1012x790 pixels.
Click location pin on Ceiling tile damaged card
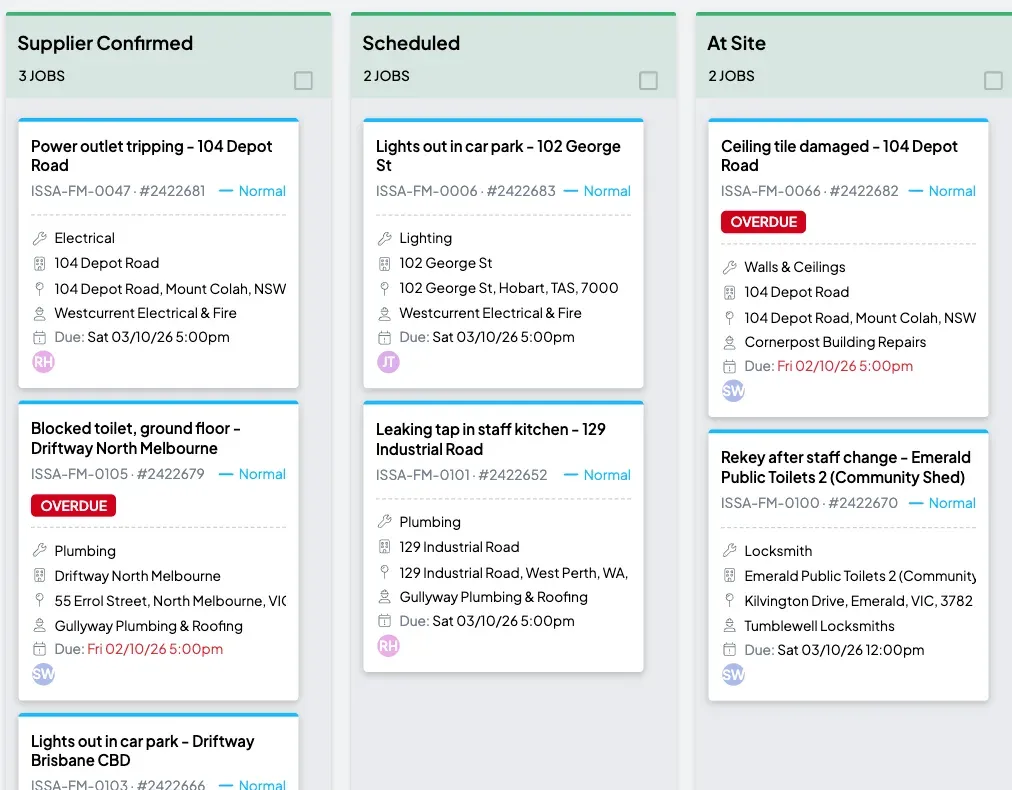[729, 318]
